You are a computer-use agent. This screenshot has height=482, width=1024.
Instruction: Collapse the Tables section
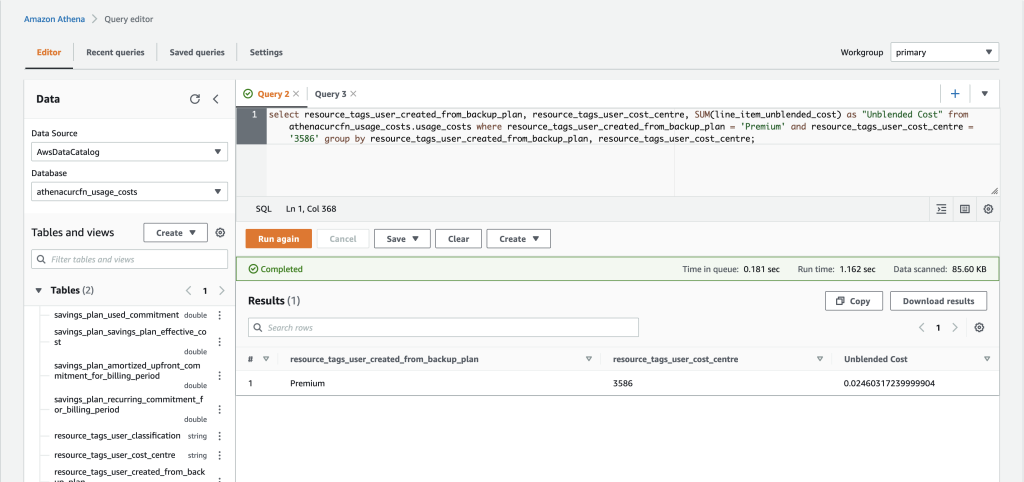pos(38,290)
